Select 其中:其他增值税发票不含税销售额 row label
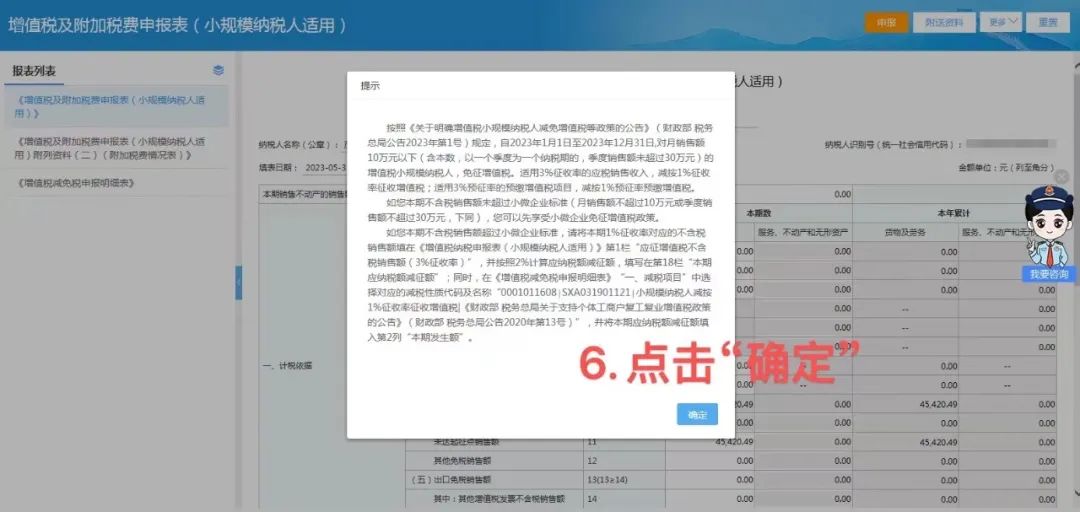The image size is (1080, 512). pos(498,498)
